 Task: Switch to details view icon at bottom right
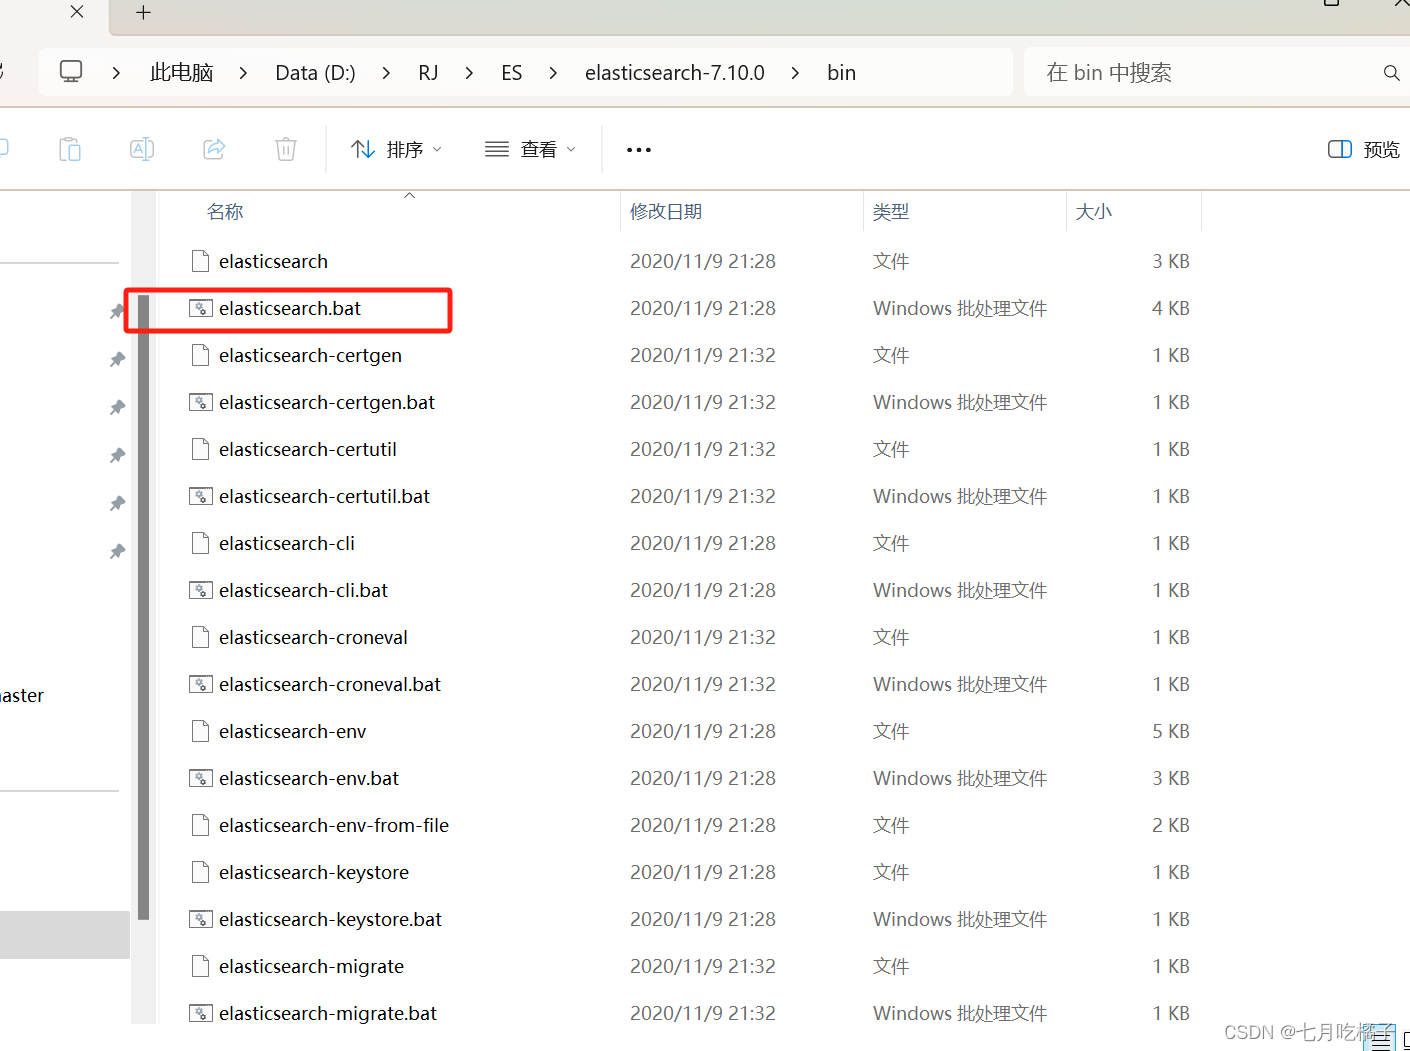tap(1382, 1040)
